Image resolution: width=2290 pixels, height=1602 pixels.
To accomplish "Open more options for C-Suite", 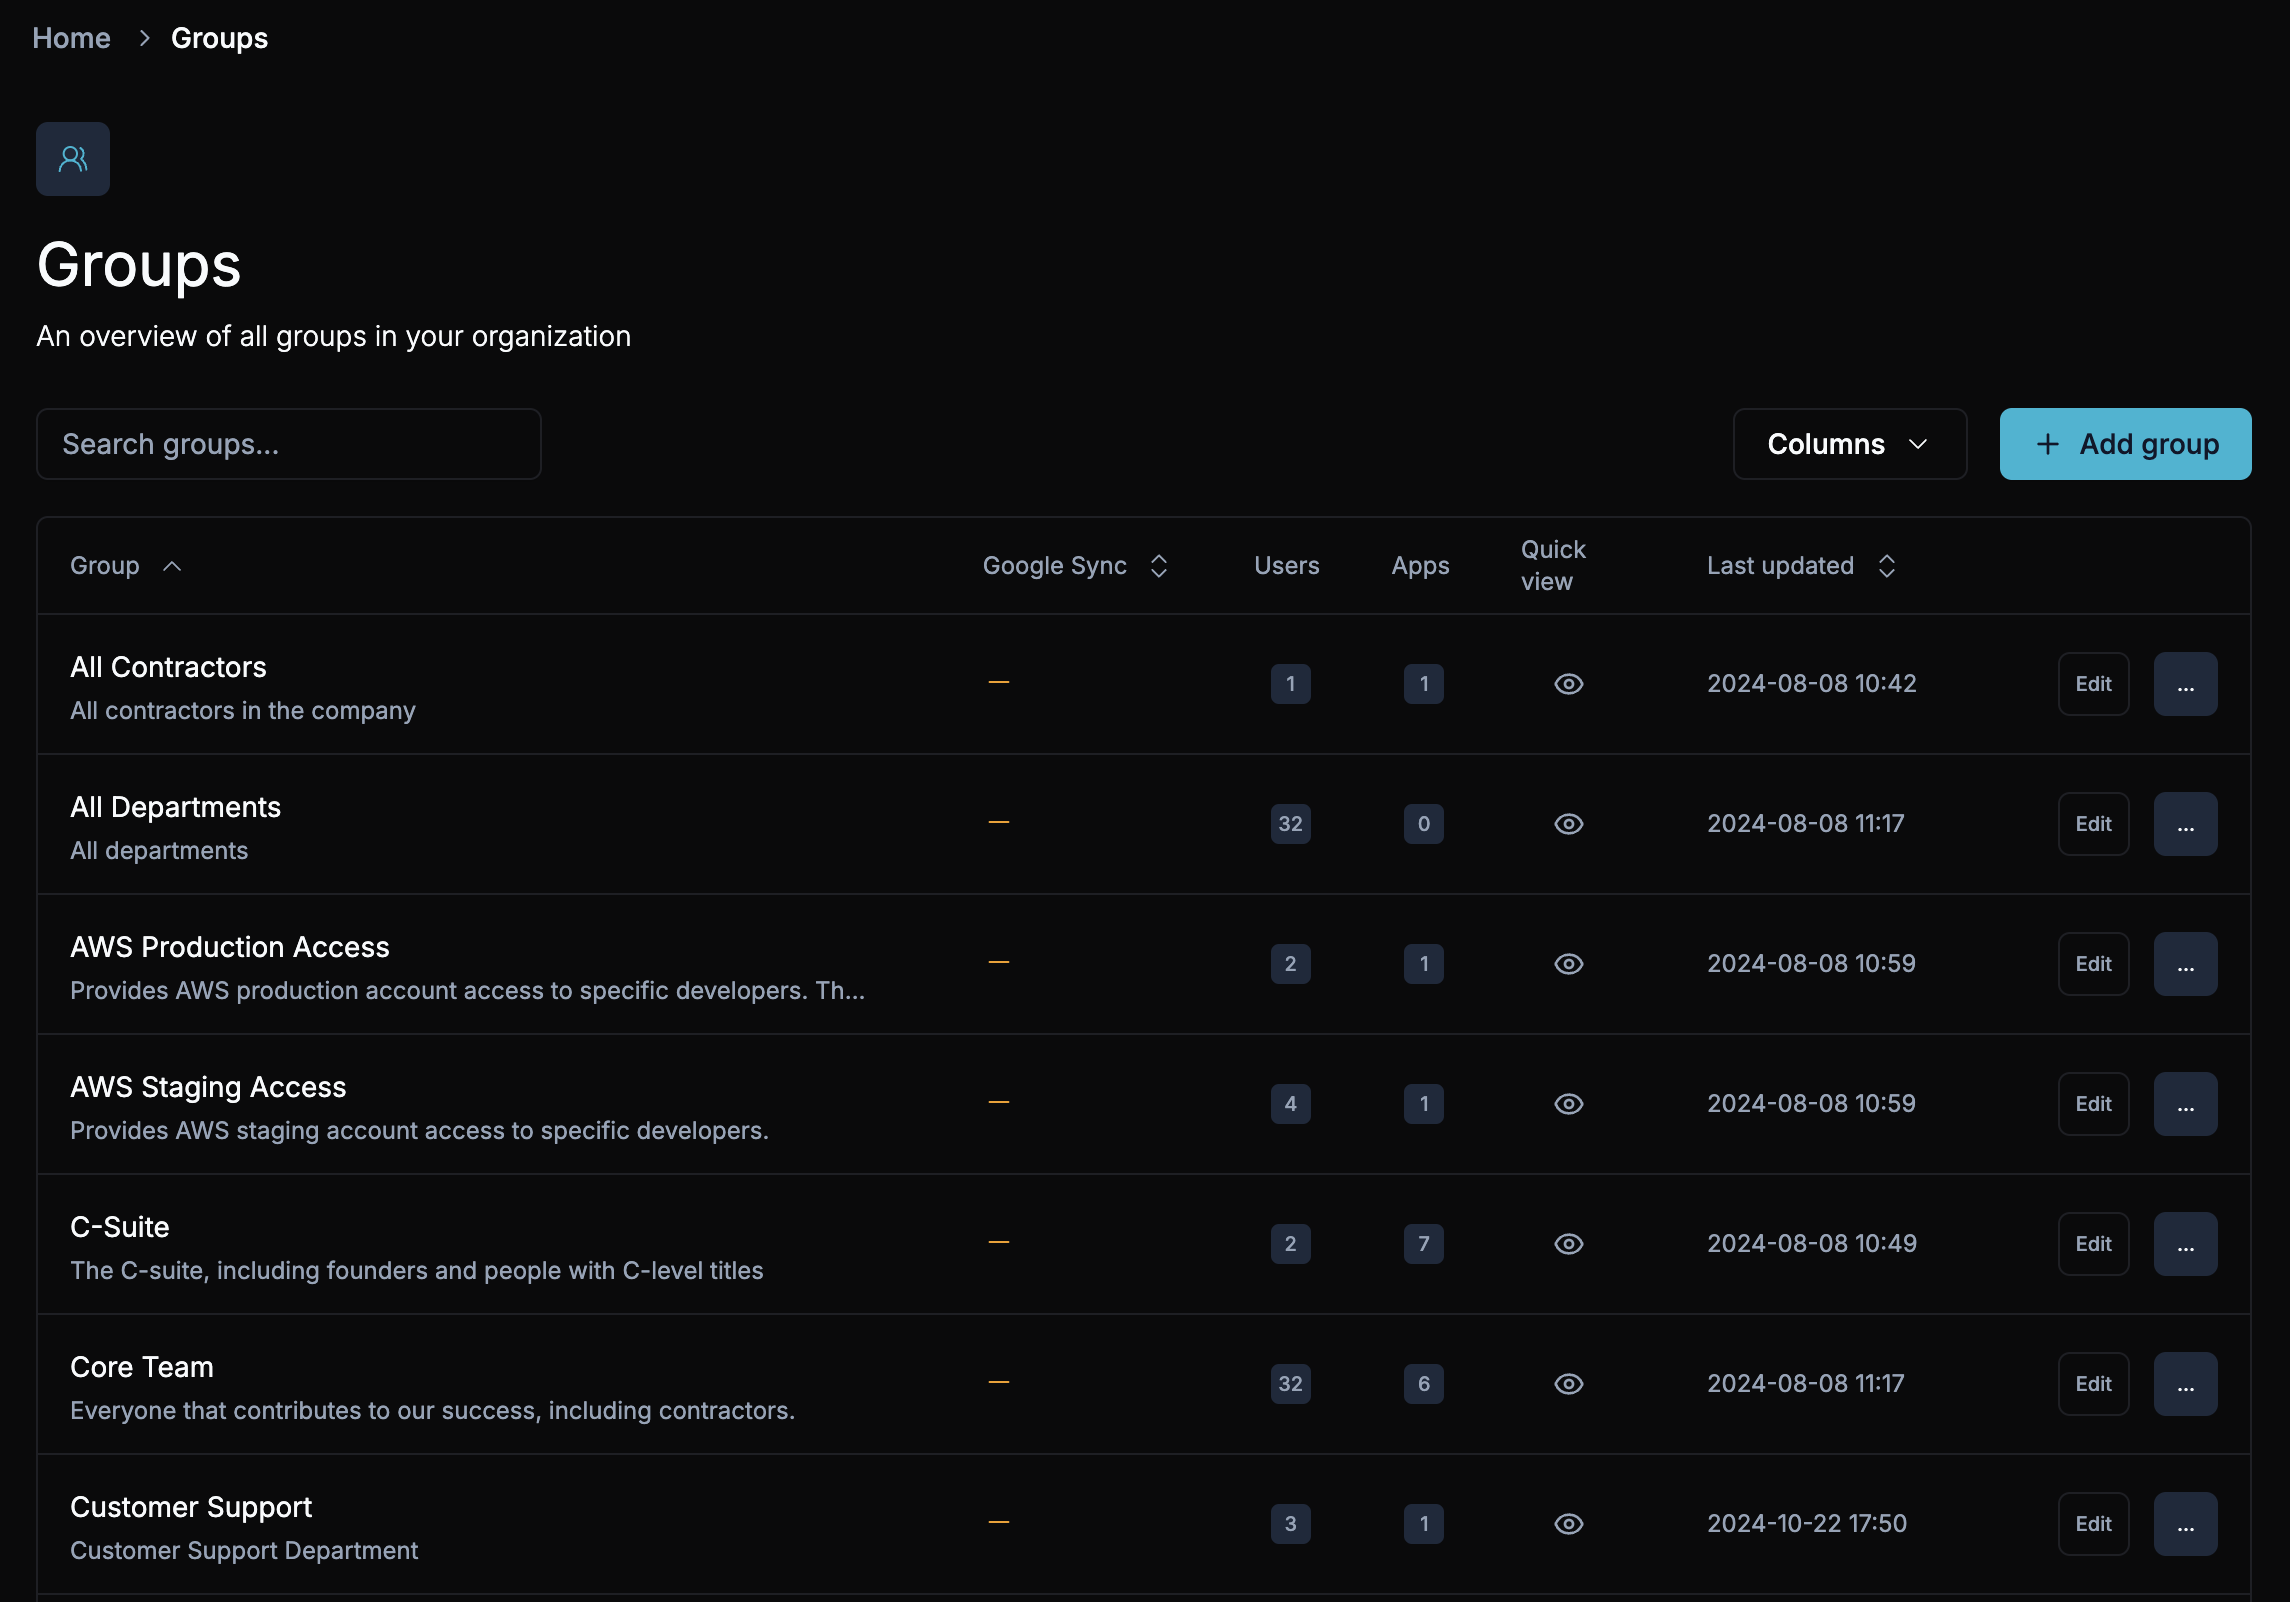I will click(2185, 1244).
